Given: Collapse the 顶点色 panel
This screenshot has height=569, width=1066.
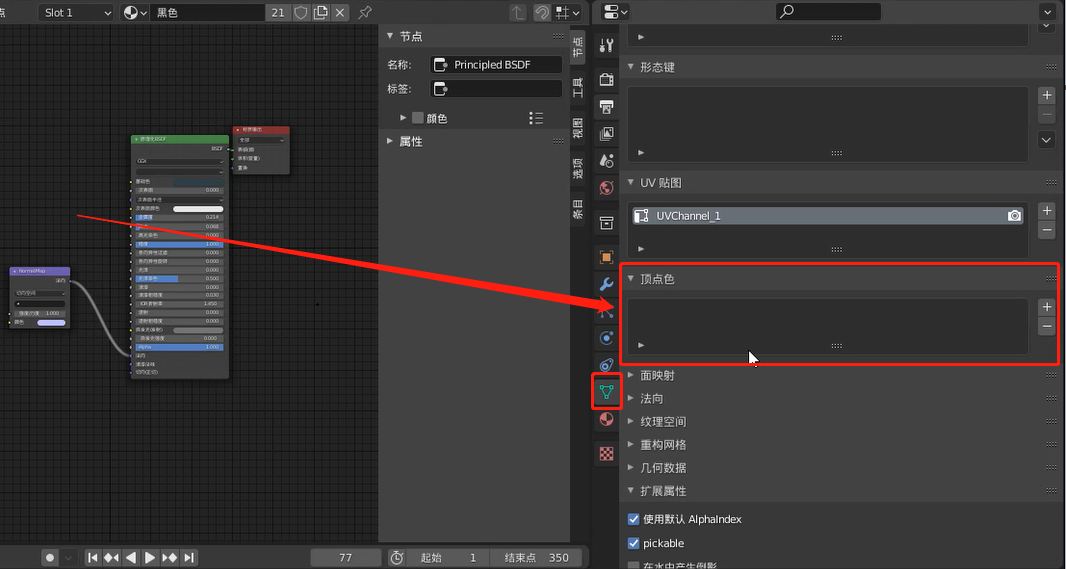Looking at the screenshot, I should [631, 279].
